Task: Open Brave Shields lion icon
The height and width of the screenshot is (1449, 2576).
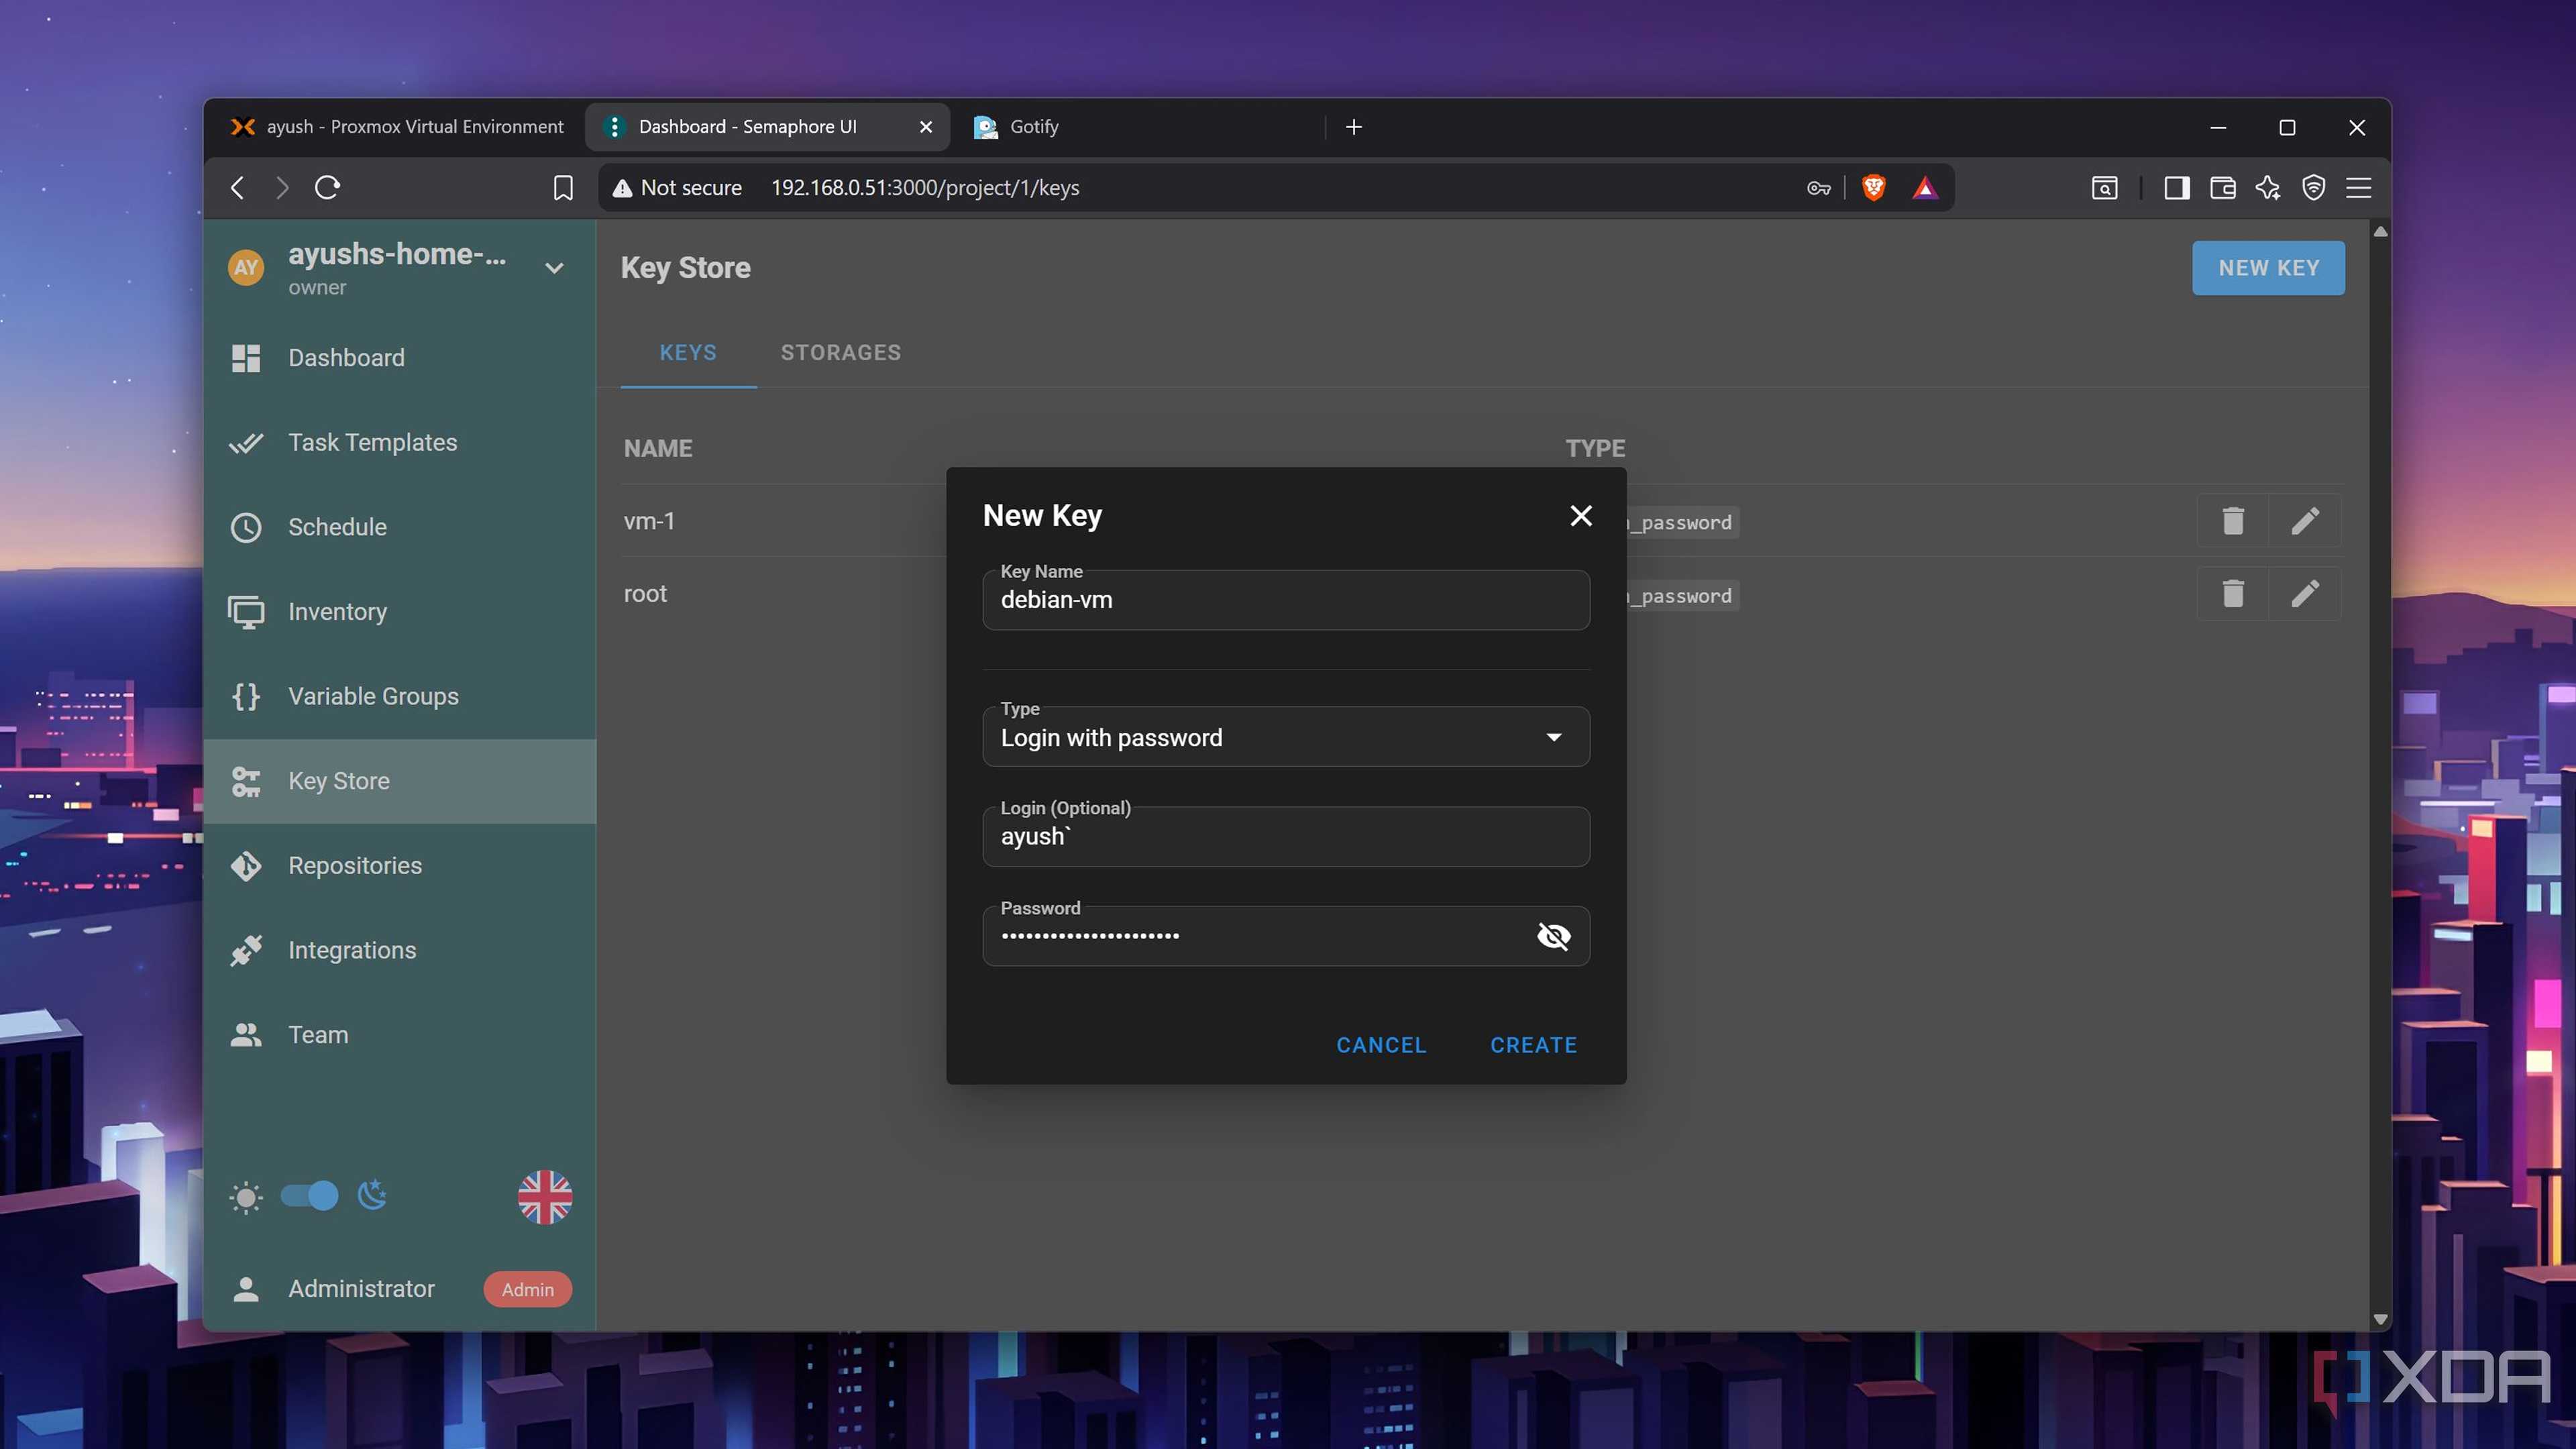Action: (1873, 187)
